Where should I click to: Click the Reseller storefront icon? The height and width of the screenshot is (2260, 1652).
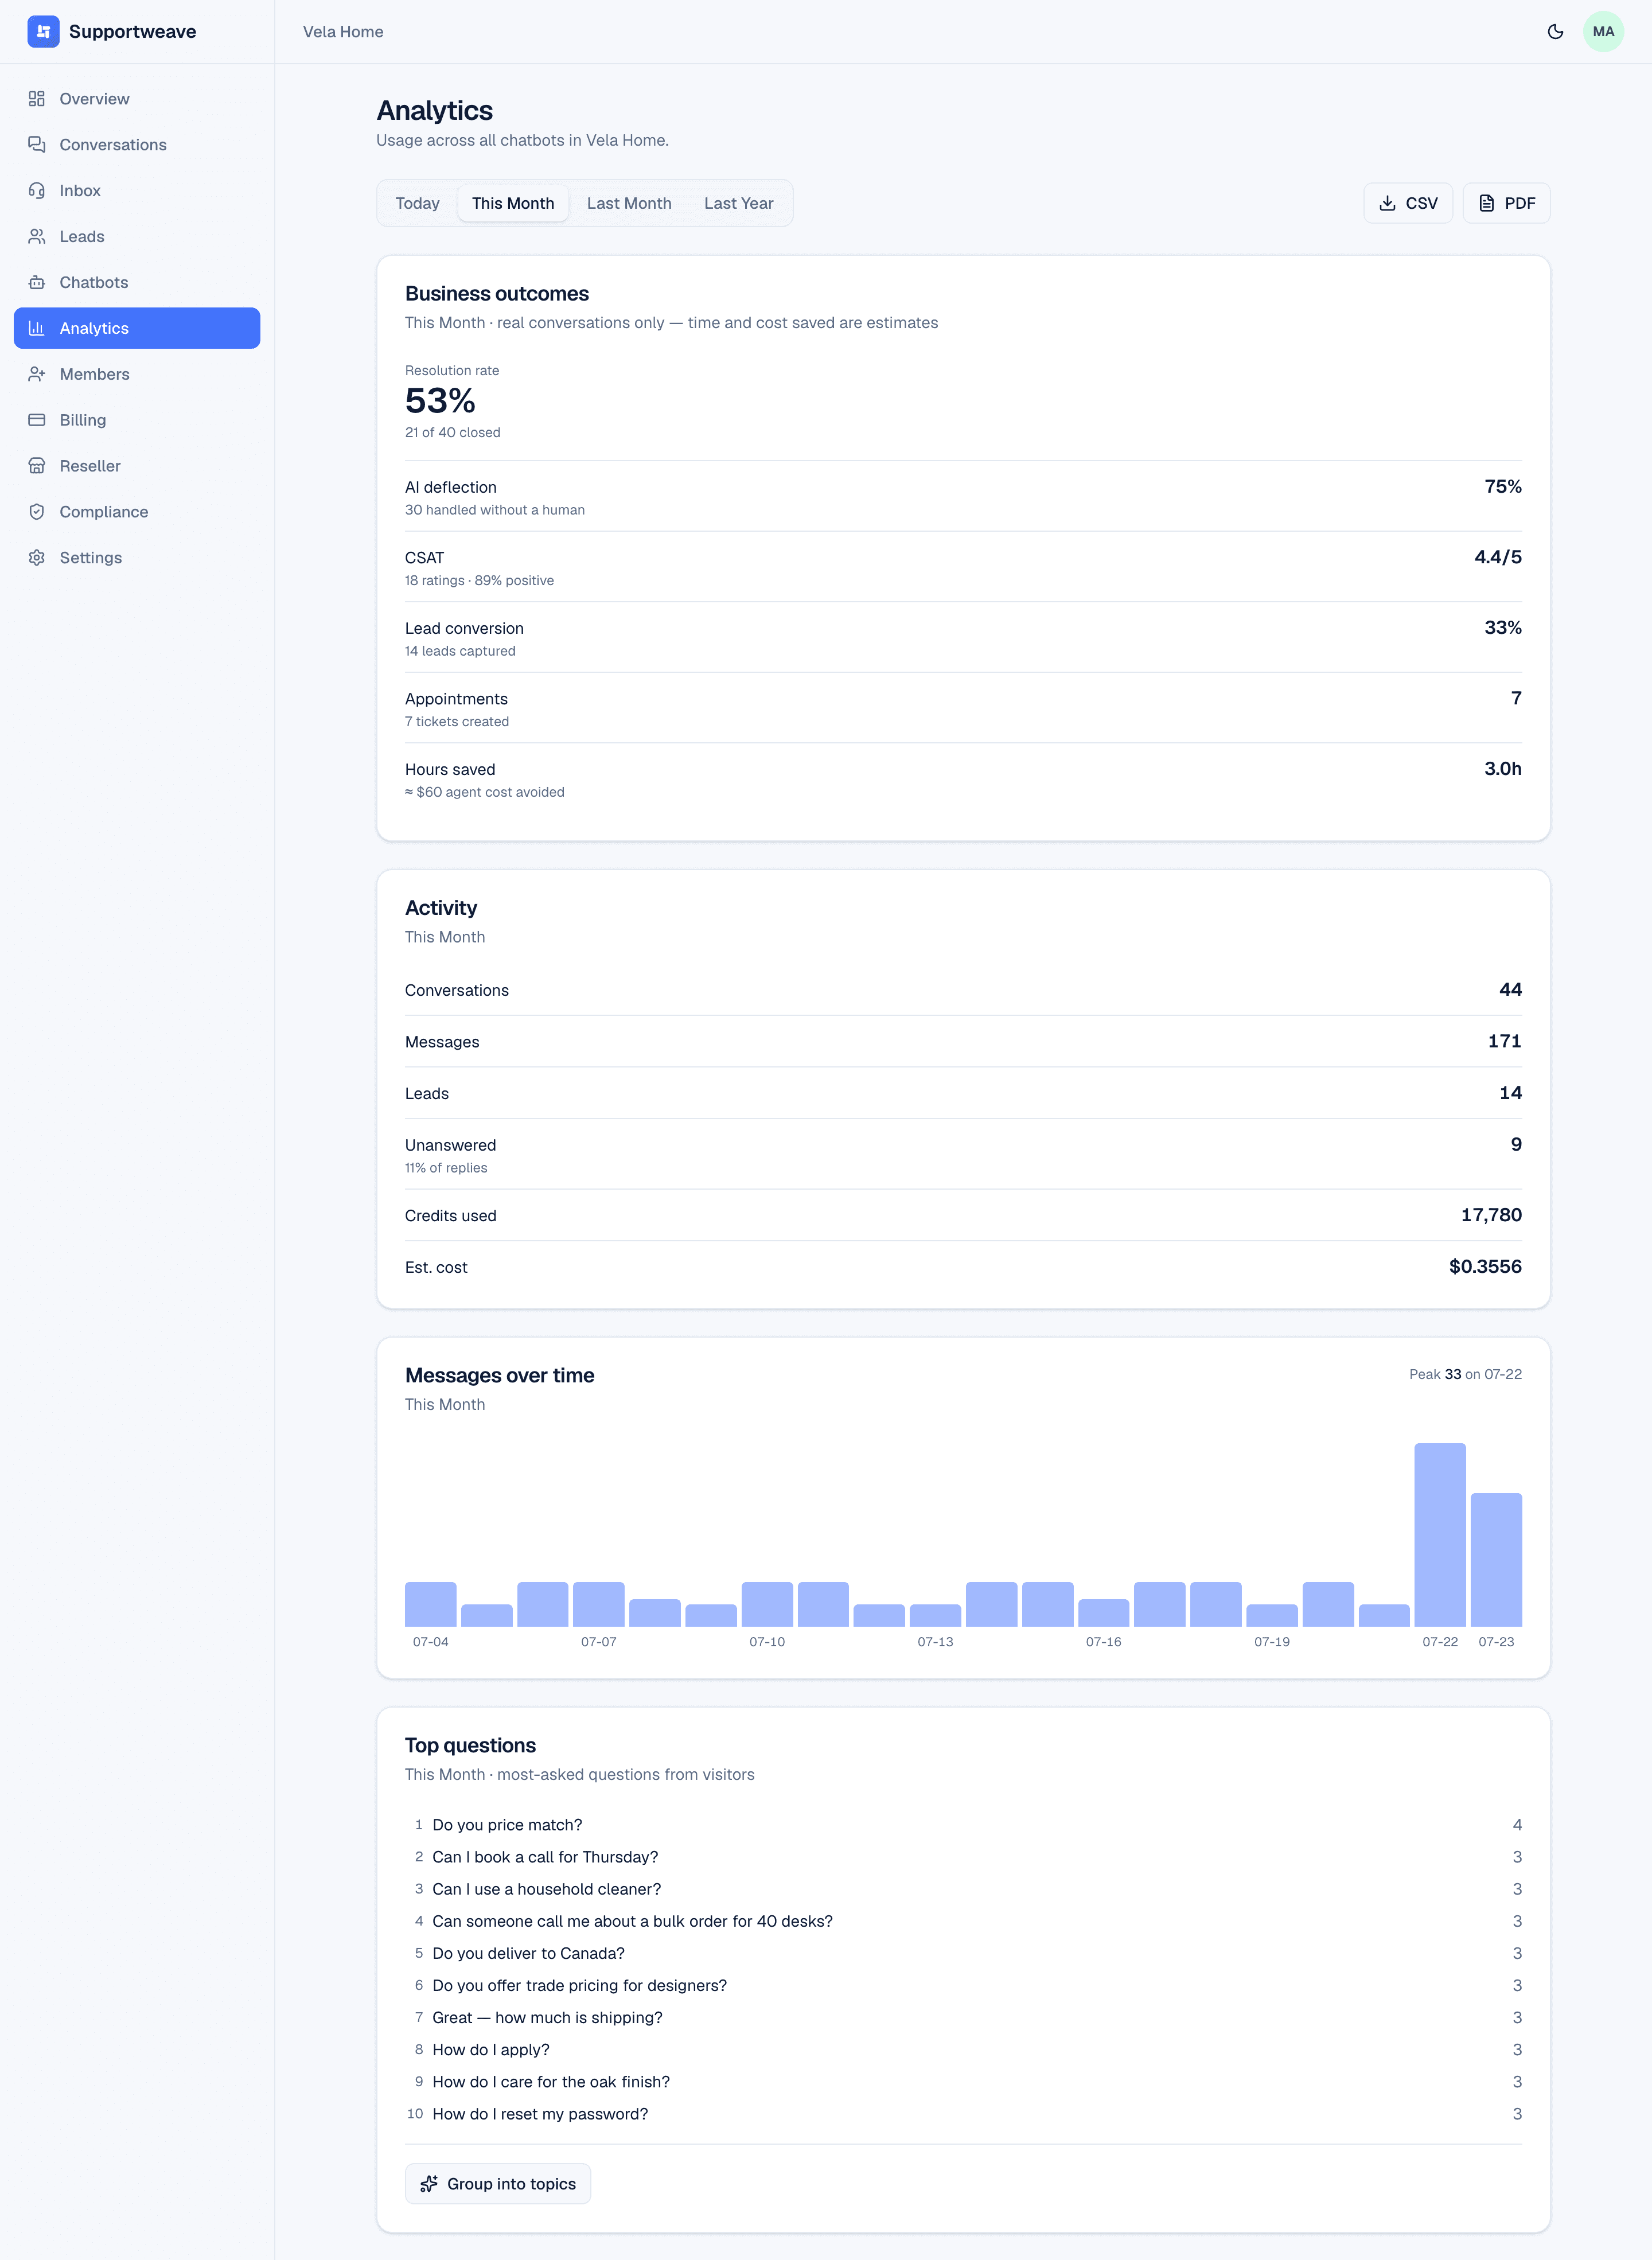pos(37,466)
